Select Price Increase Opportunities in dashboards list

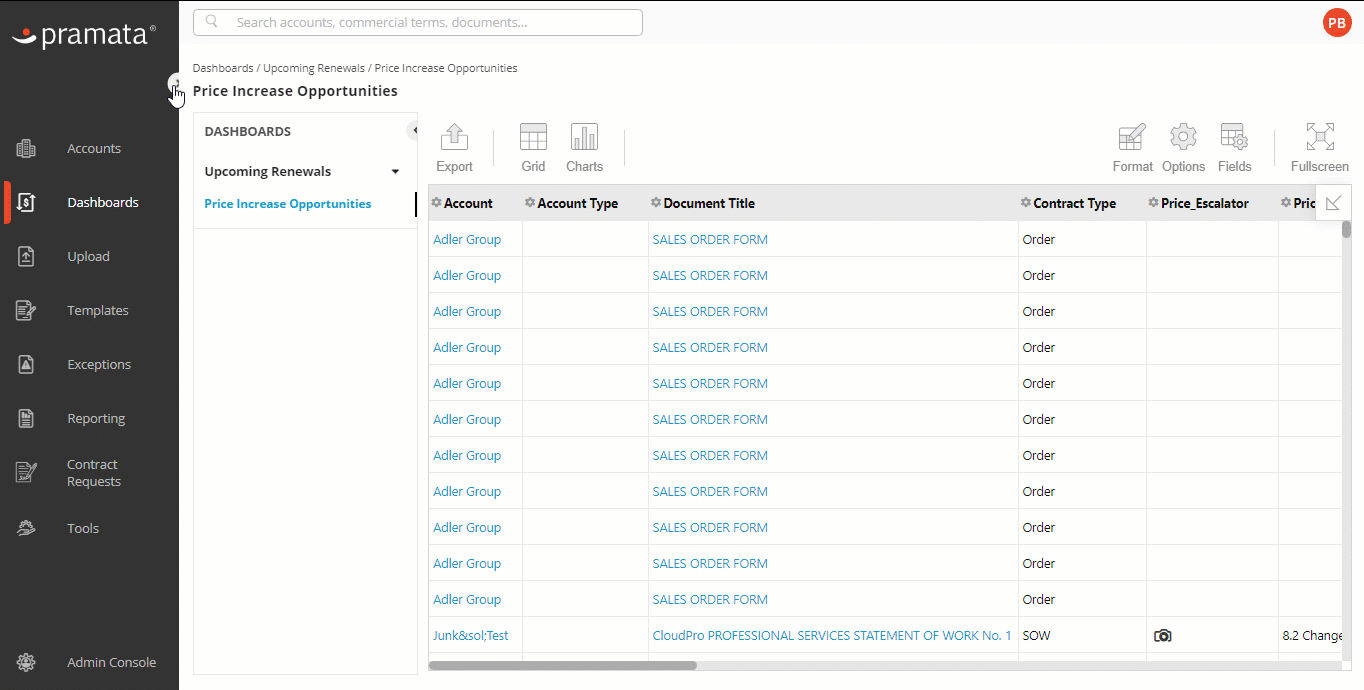(x=288, y=204)
